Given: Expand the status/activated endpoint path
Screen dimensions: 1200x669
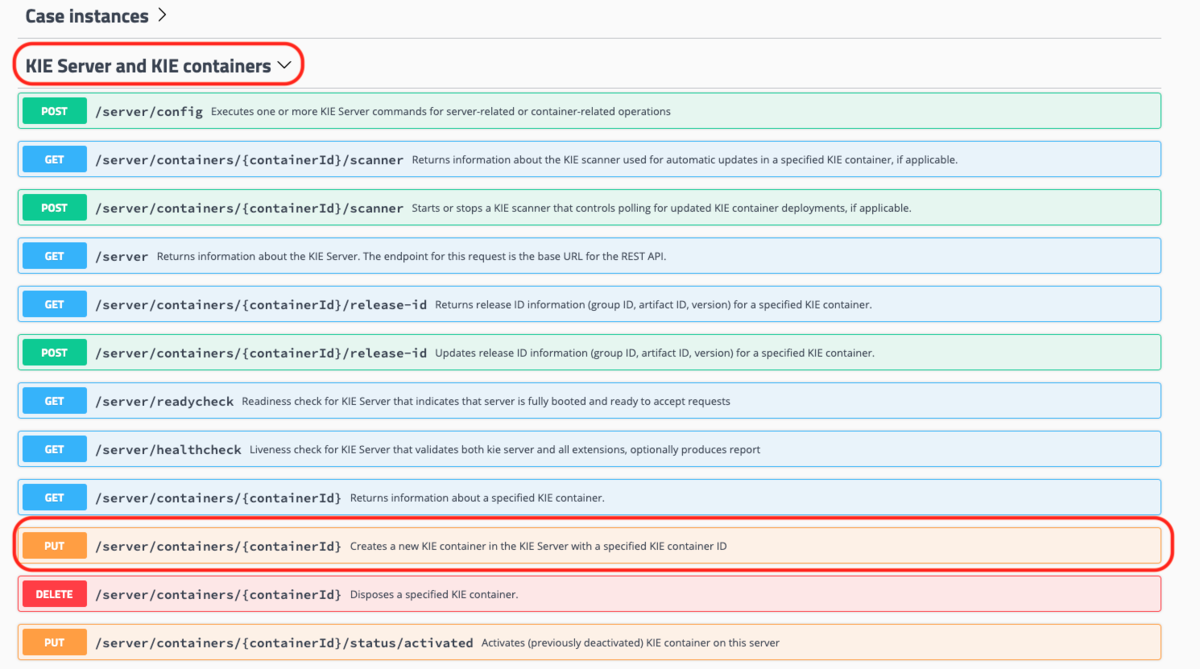Looking at the screenshot, I should [284, 643].
